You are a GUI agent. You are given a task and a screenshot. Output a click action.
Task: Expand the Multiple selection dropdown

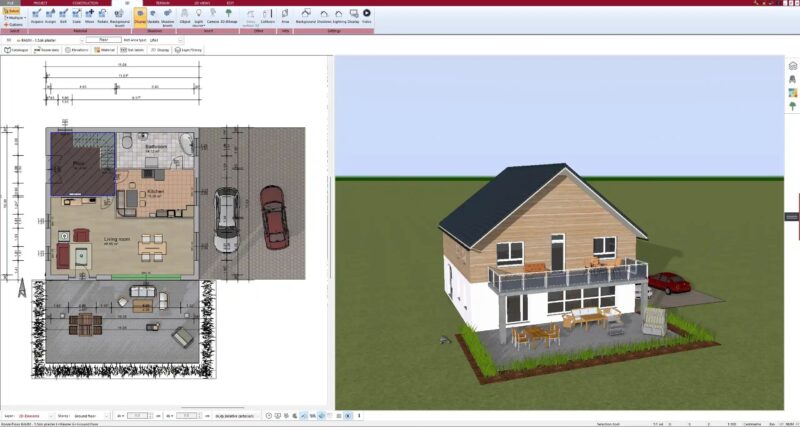[x=15, y=17]
